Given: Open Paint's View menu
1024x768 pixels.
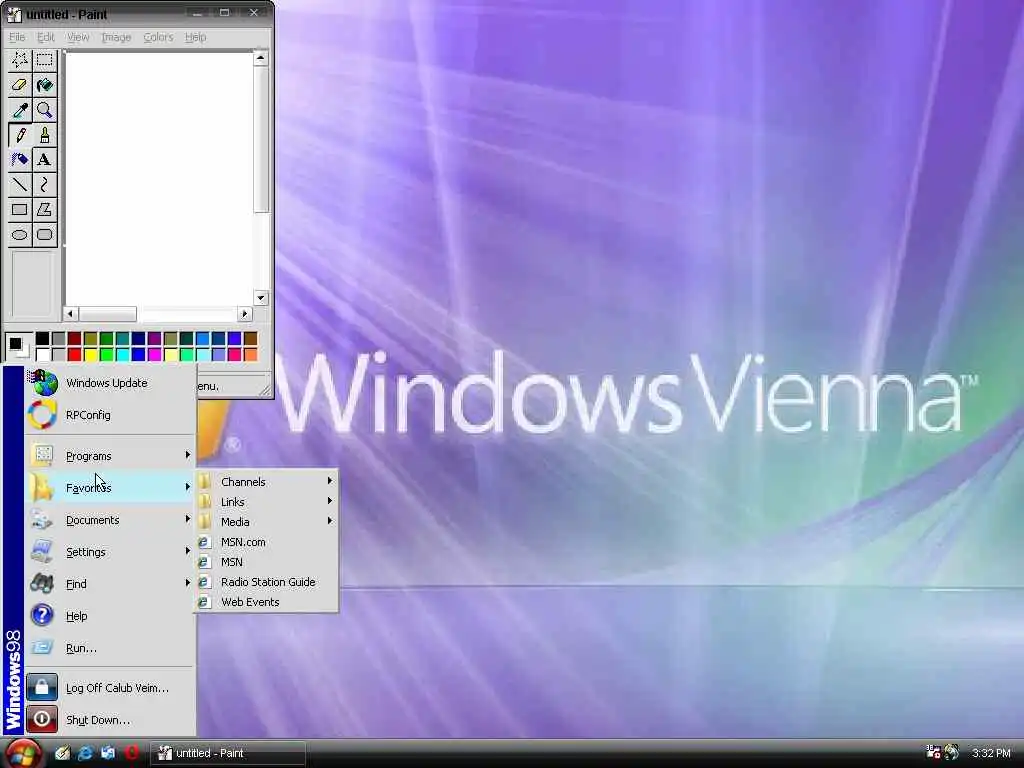Looking at the screenshot, I should (x=78, y=37).
